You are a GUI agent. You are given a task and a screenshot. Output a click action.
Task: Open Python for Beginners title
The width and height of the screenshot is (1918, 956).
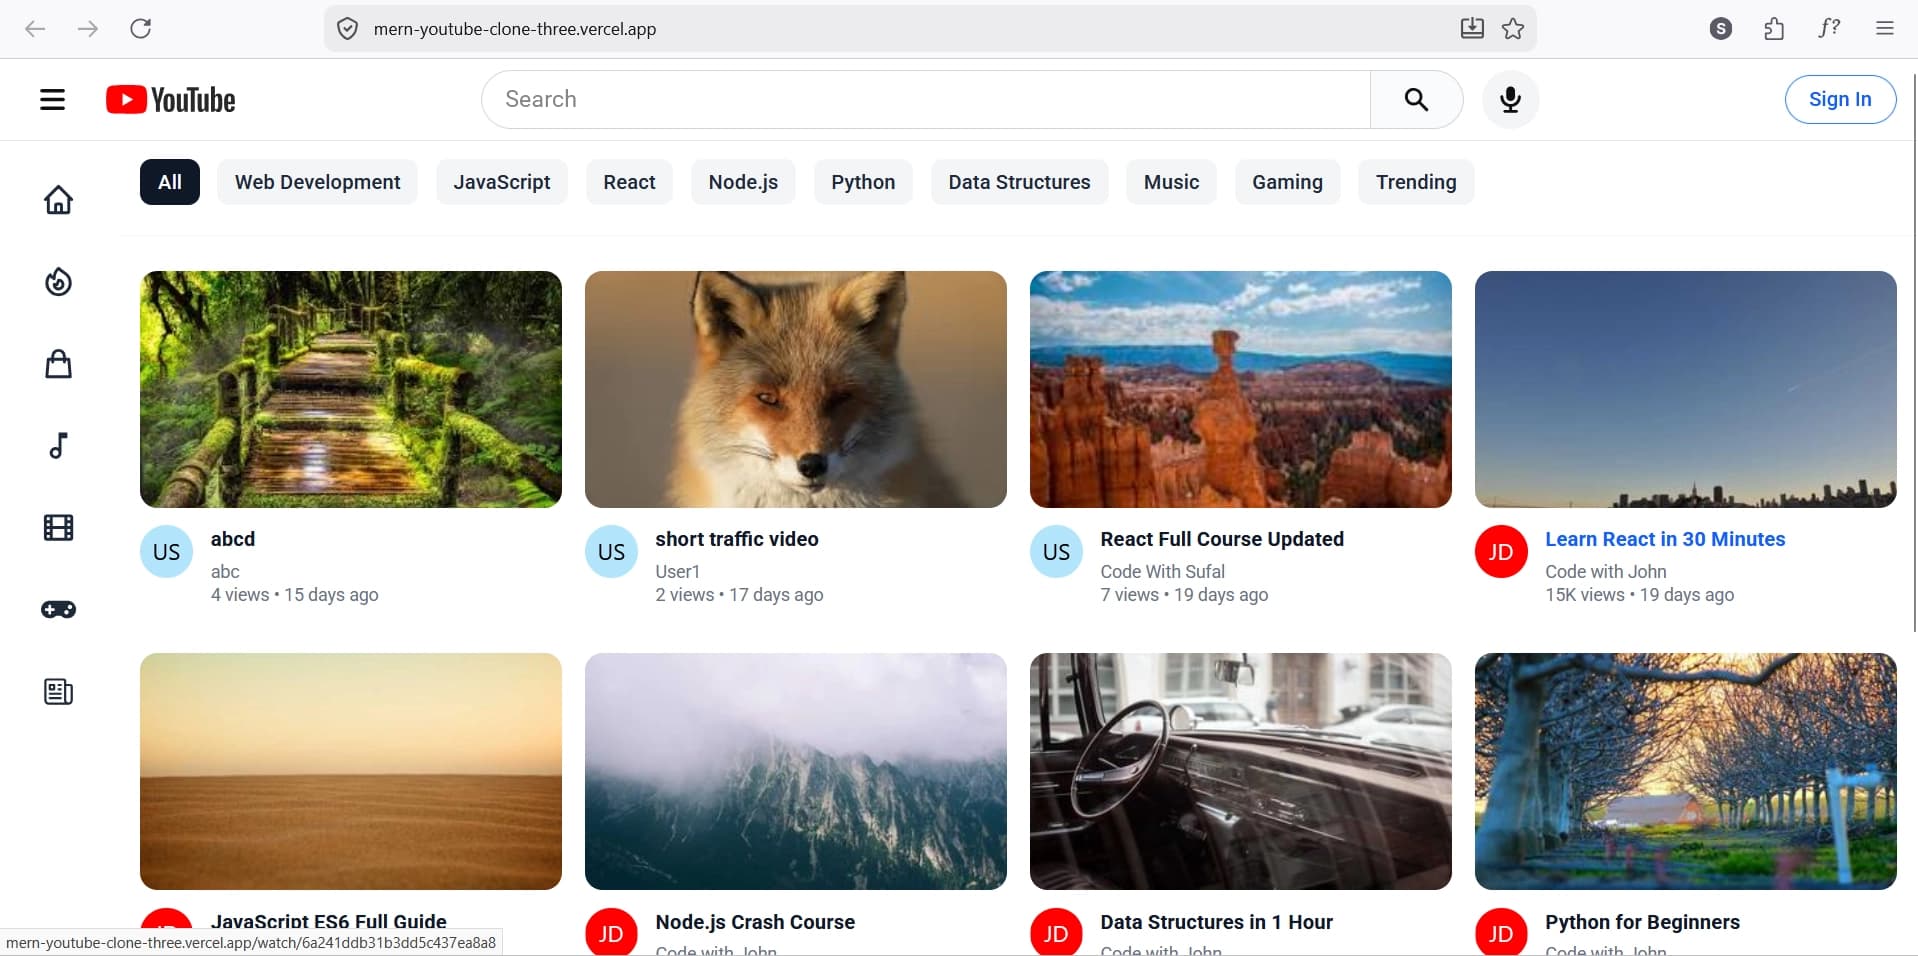1642,922
